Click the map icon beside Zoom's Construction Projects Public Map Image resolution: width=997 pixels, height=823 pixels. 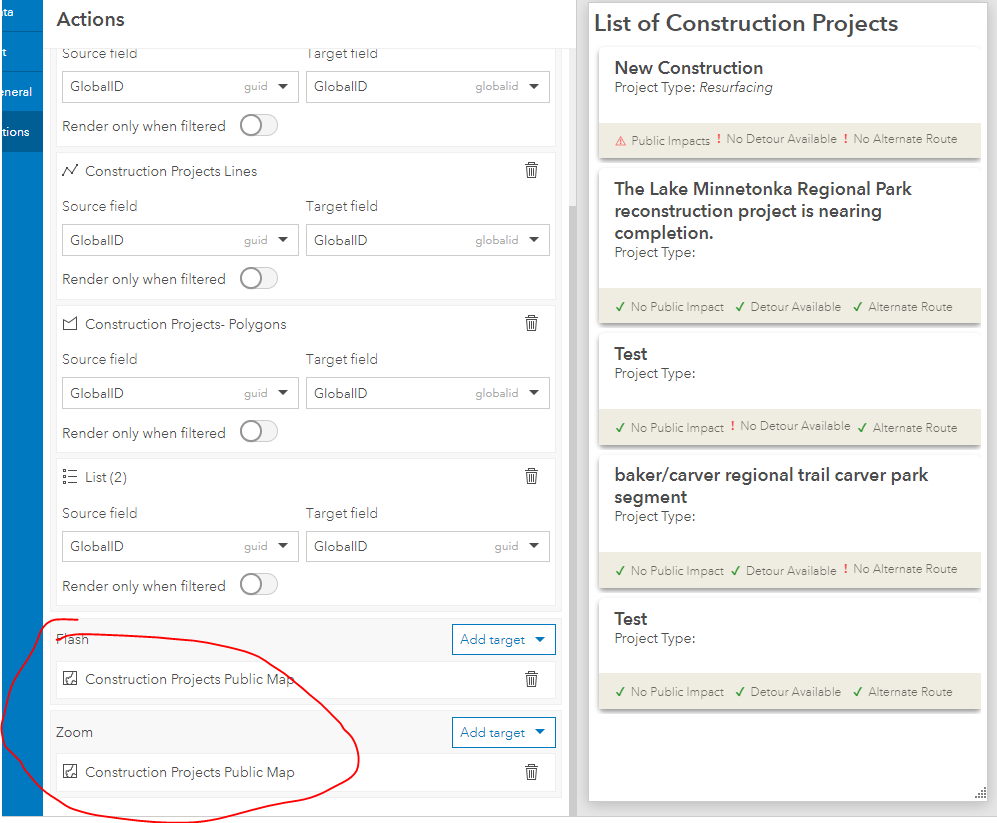point(69,772)
